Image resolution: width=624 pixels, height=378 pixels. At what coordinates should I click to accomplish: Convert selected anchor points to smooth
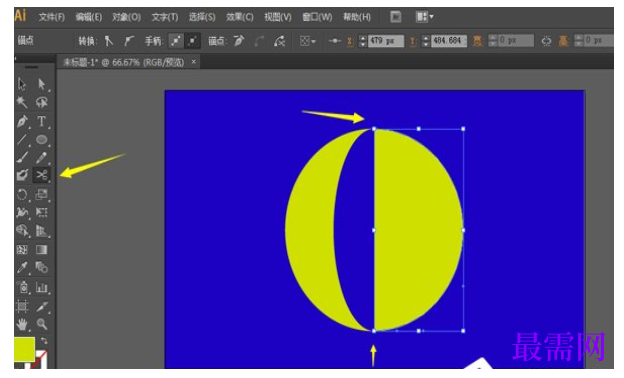128,41
